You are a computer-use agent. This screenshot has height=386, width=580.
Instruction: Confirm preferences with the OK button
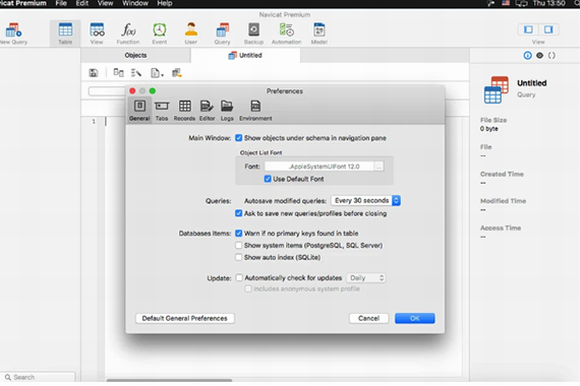[415, 318]
